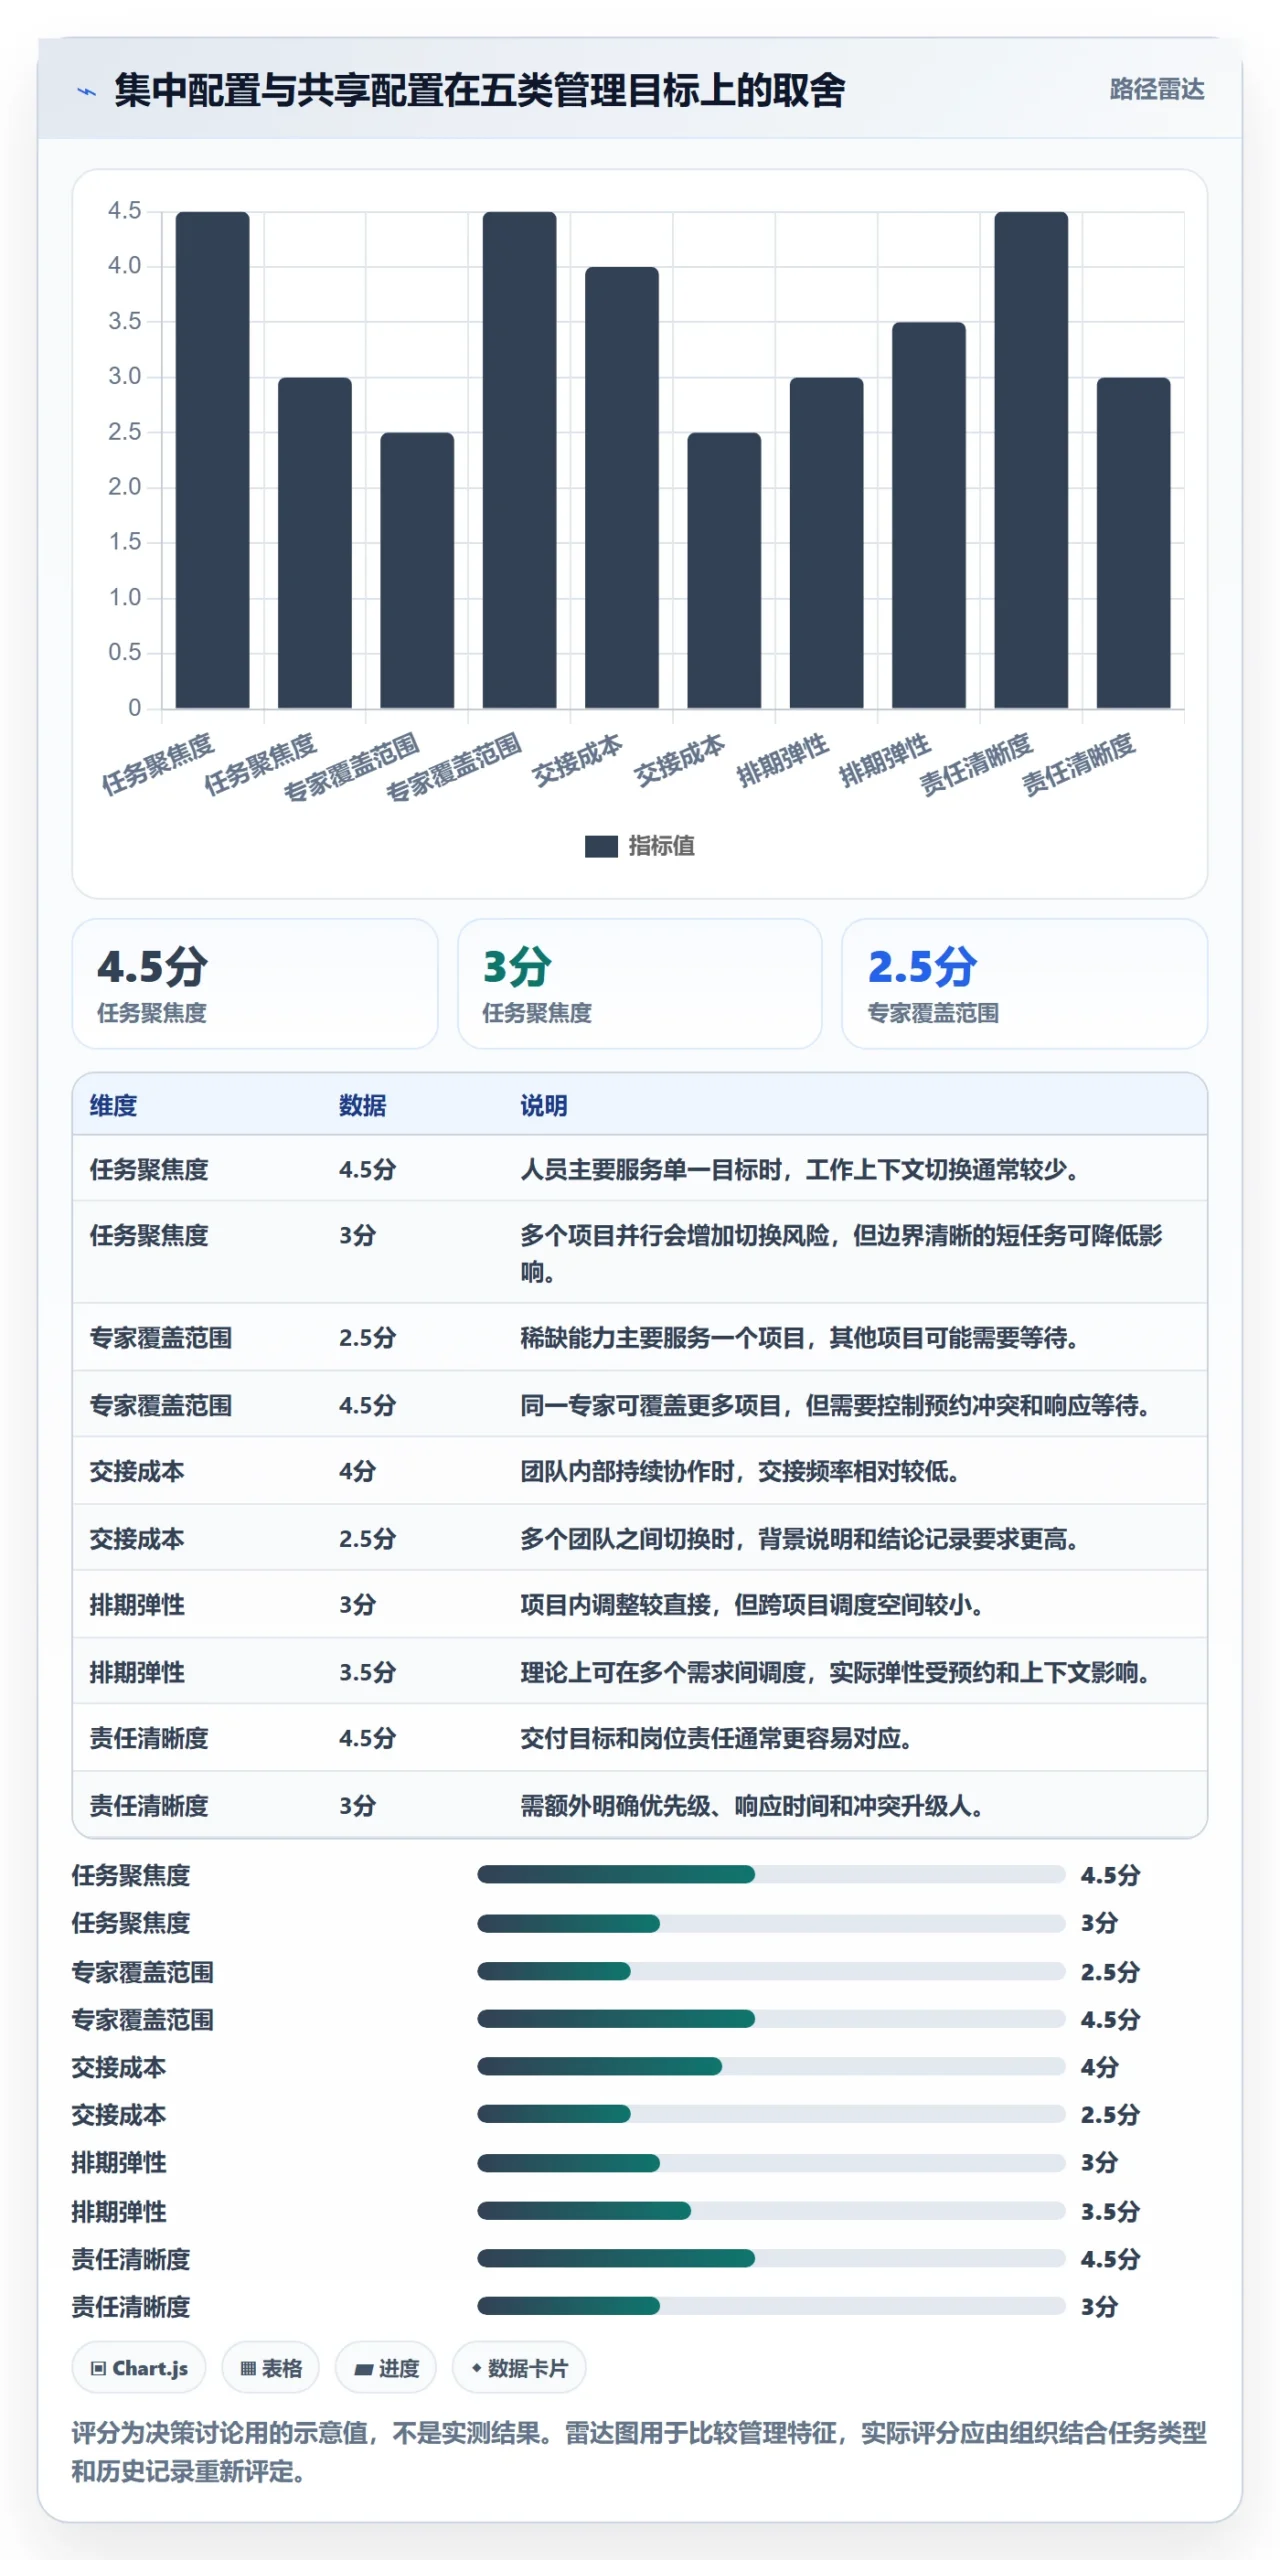
Task: Click the 排期弹性 progress bar showing 3.5分
Action: coord(771,2210)
